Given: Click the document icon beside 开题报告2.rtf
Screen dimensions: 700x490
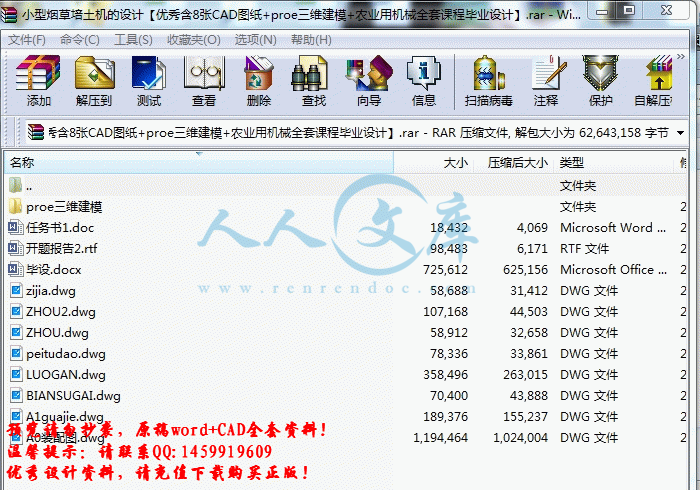Looking at the screenshot, I should (16, 249).
